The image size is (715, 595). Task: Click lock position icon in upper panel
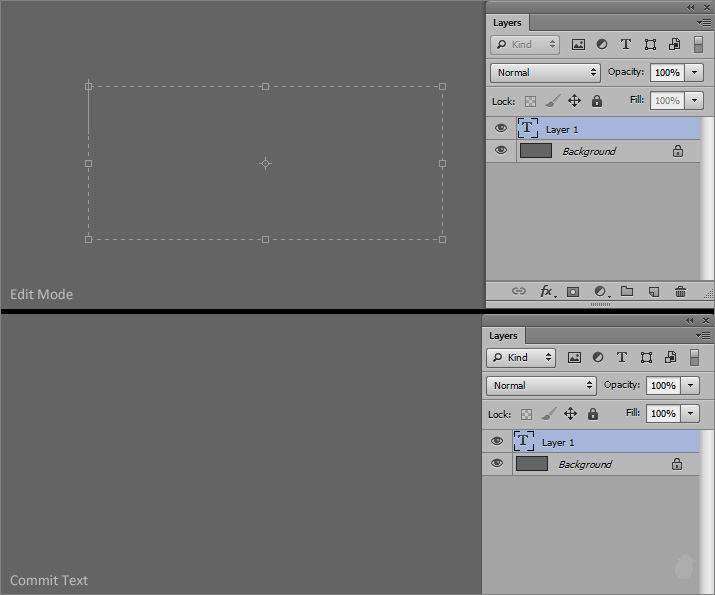pyautogui.click(x=574, y=101)
